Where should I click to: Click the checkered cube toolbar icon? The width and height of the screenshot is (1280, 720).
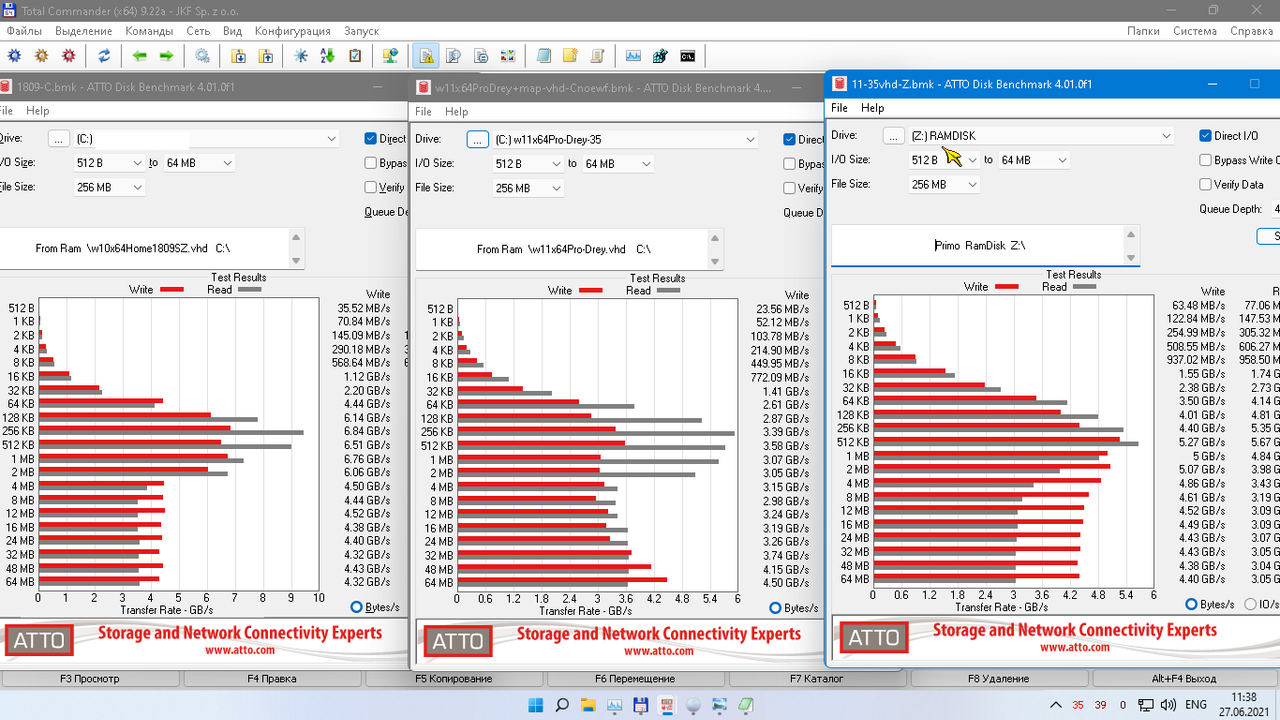(661, 56)
